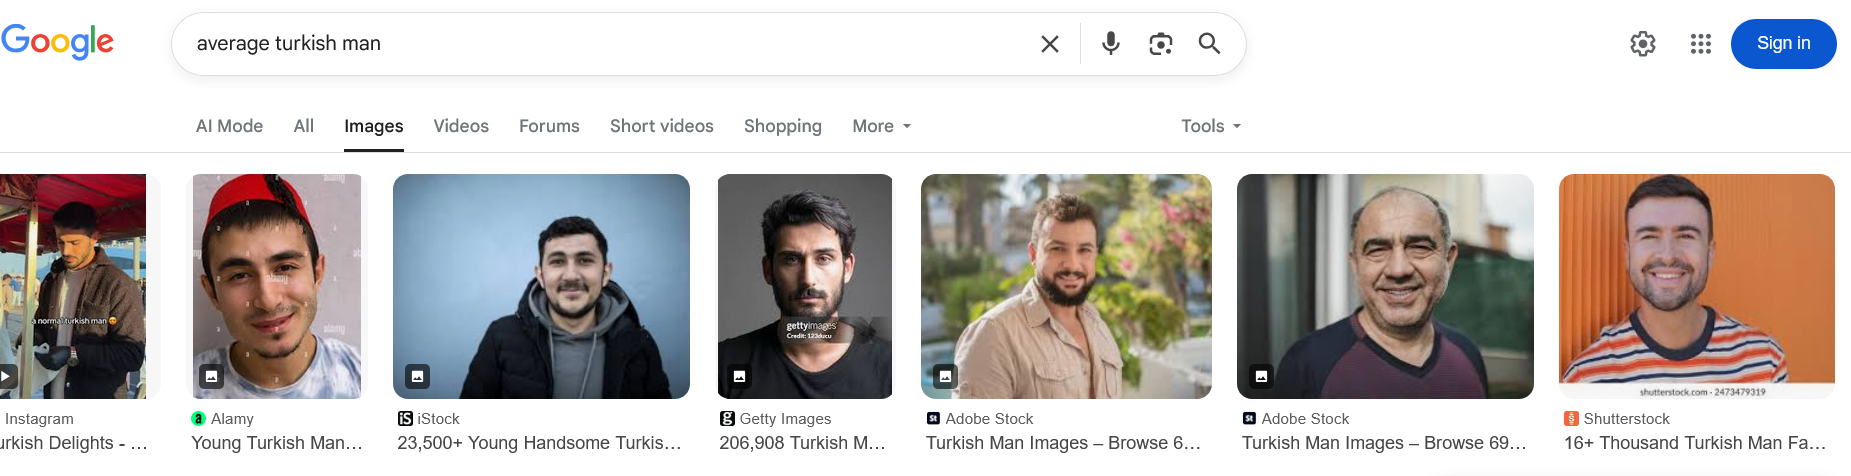This screenshot has width=1851, height=476.
Task: Switch to the Shopping tab
Action: (782, 126)
